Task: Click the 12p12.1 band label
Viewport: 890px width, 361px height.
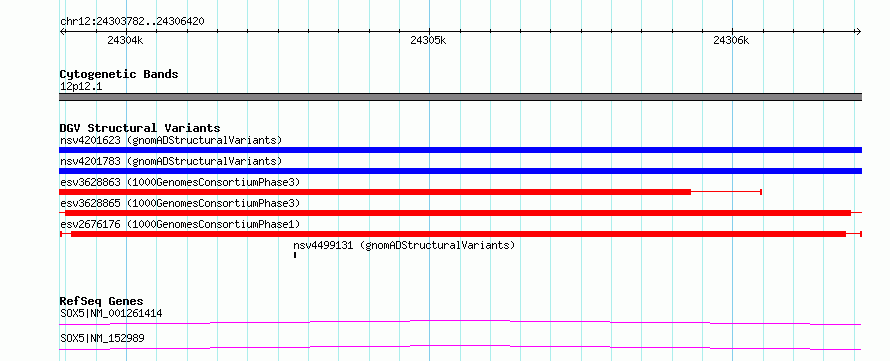Action: 81,87
